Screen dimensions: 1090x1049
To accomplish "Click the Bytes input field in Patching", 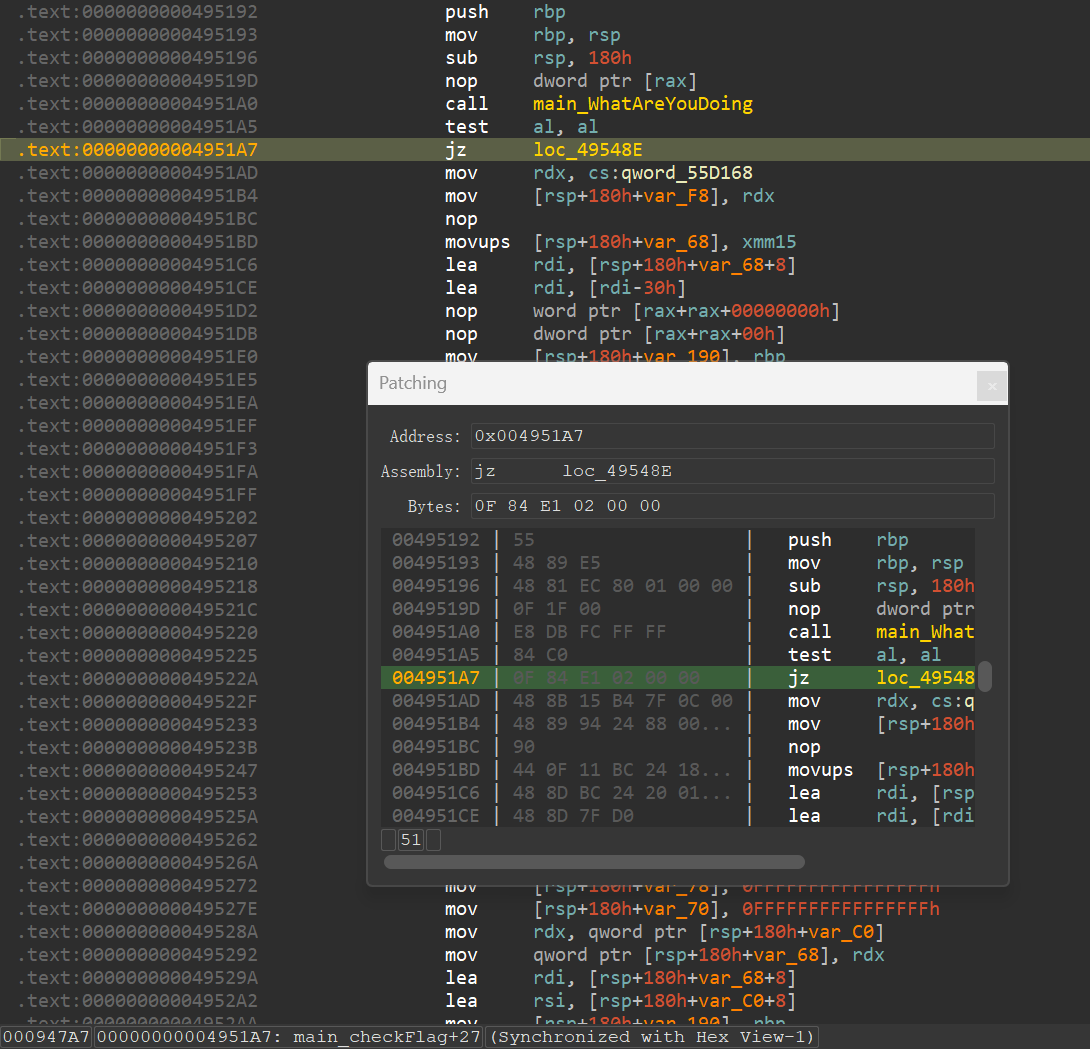I will 732,506.
